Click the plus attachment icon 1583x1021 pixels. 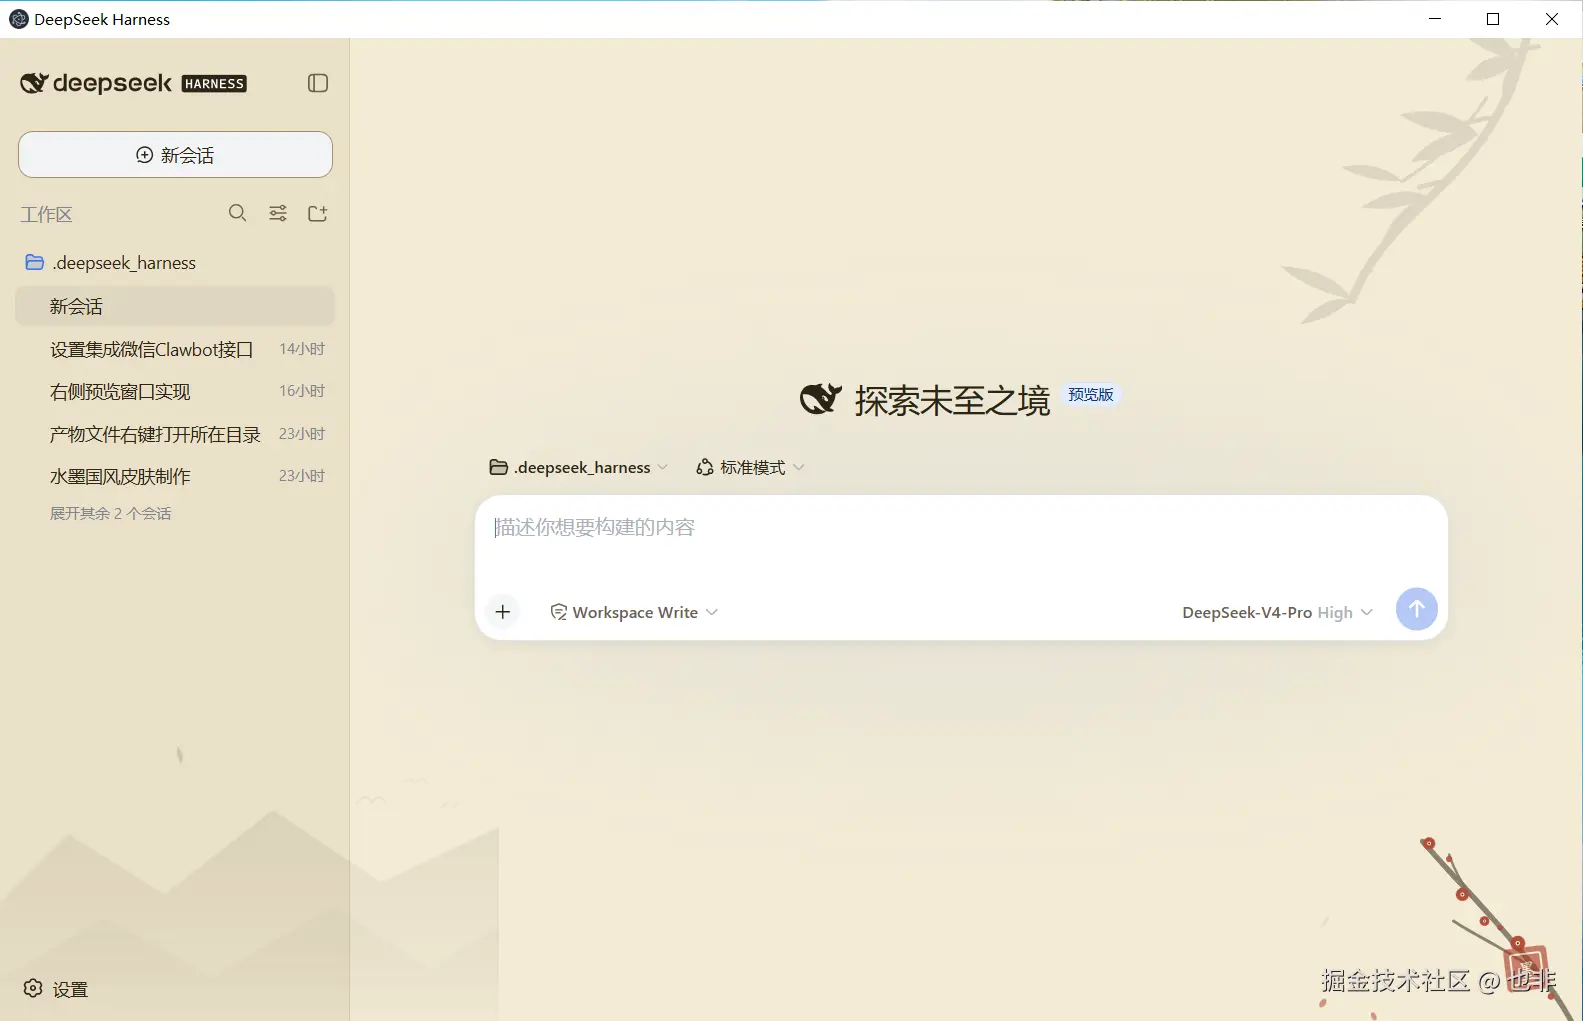coord(503,612)
